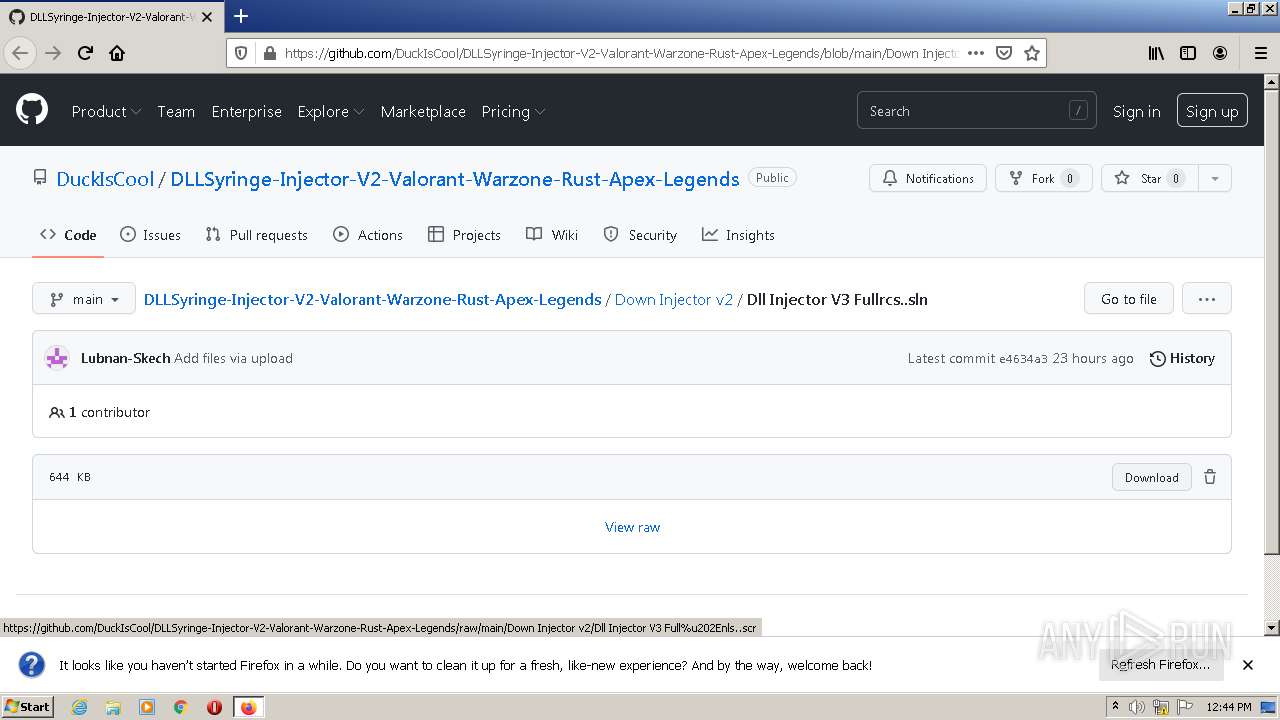Open the Security tab
The height and width of the screenshot is (720, 1280).
point(640,235)
